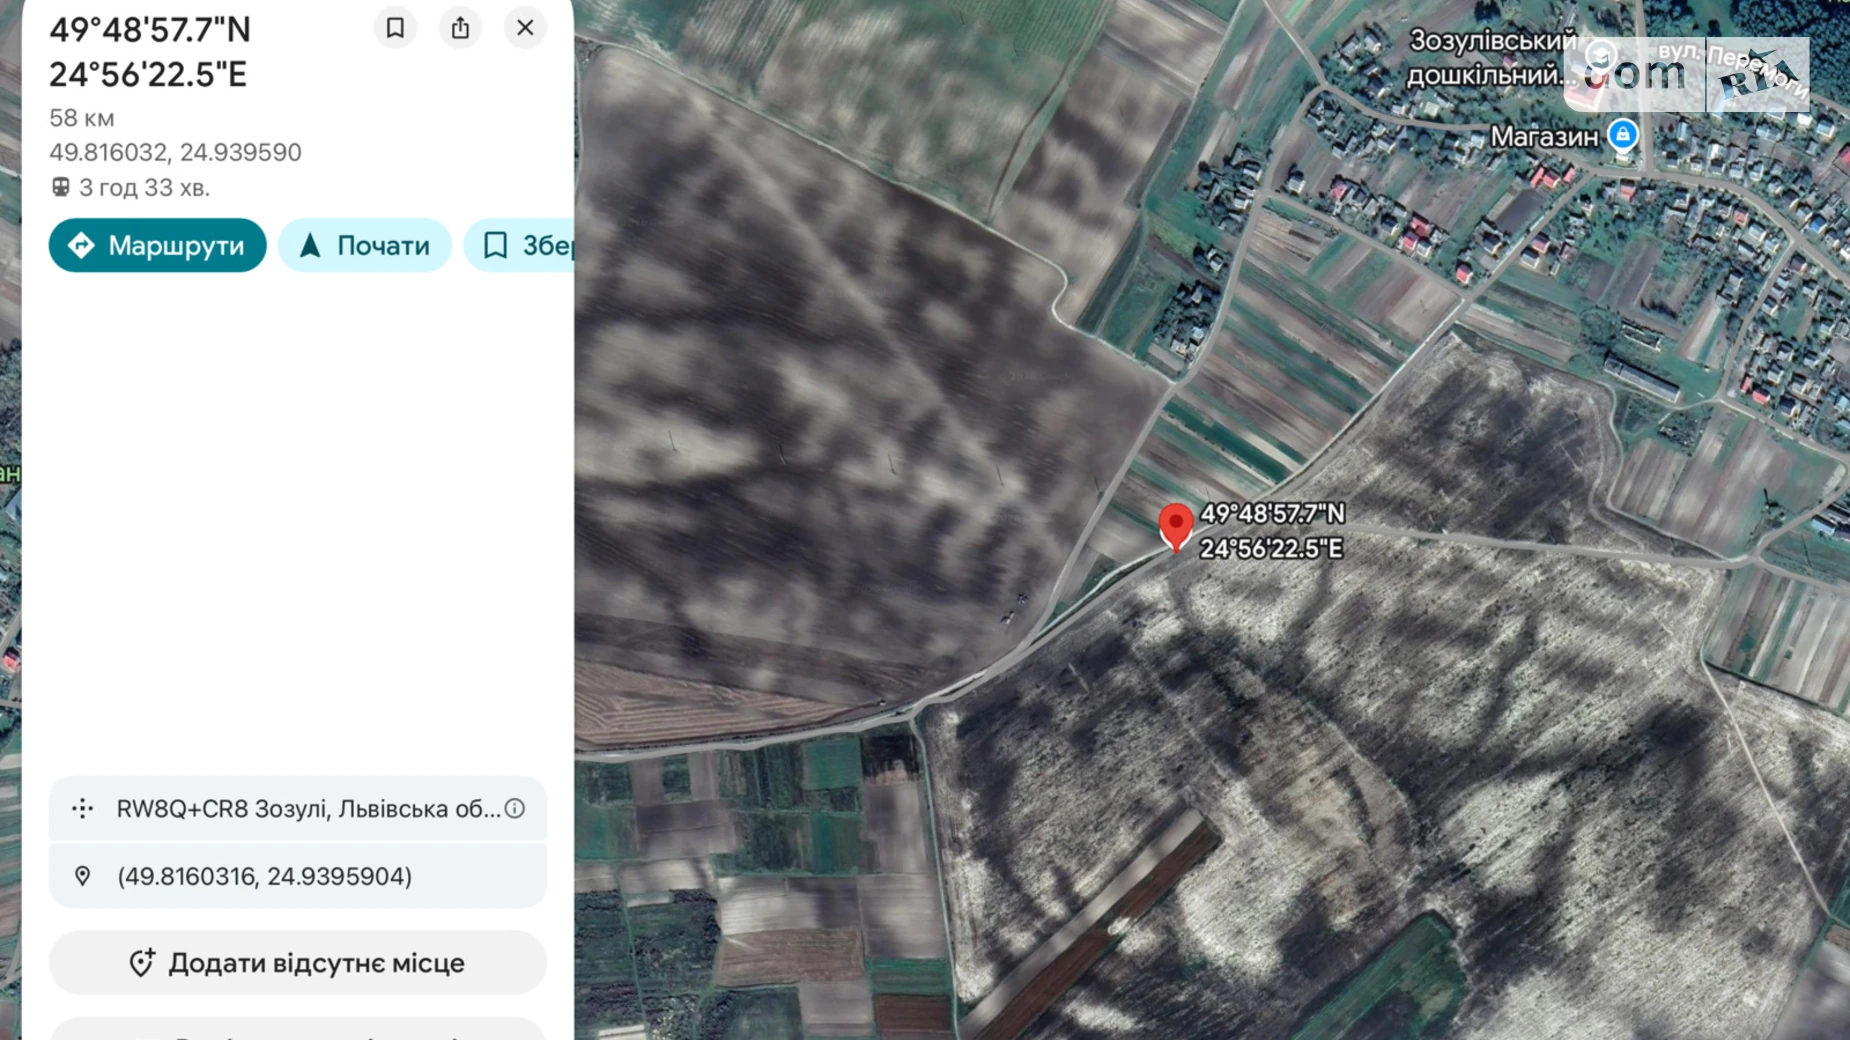Click the info icon beside plus code
Viewport: 1850px width, 1040px height.
(515, 808)
